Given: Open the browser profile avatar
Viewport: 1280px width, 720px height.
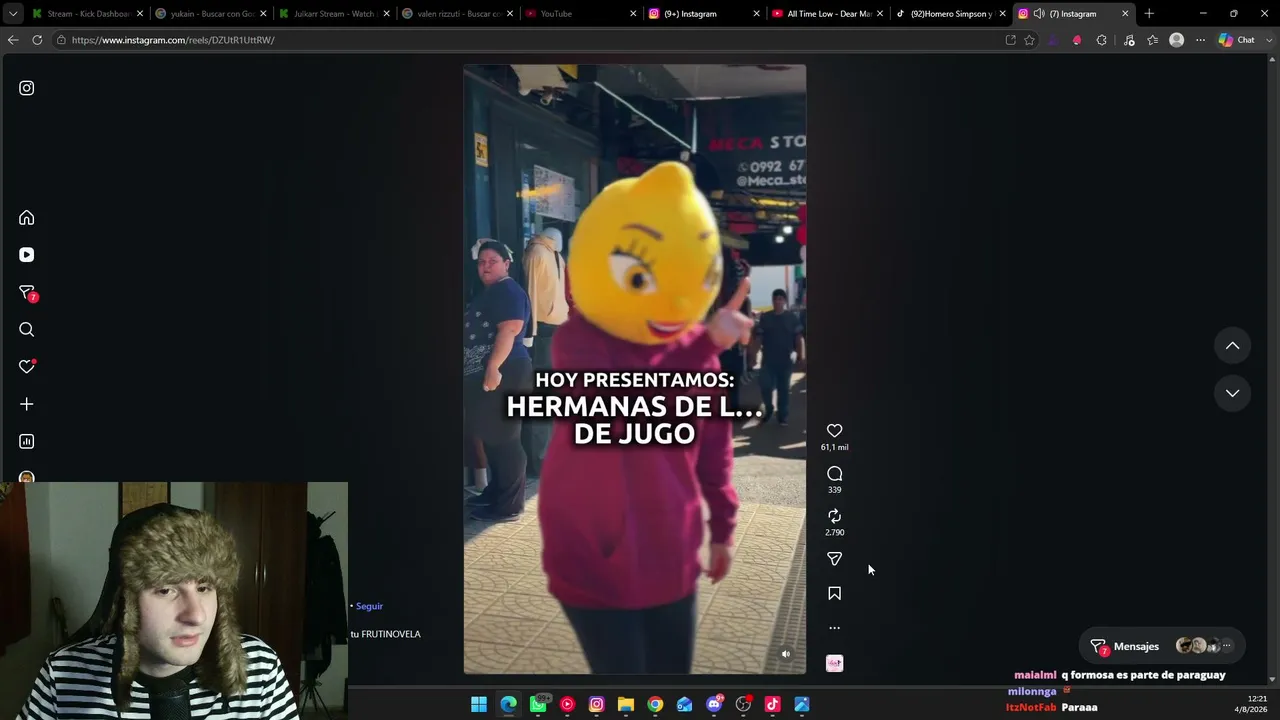Looking at the screenshot, I should 1177,40.
